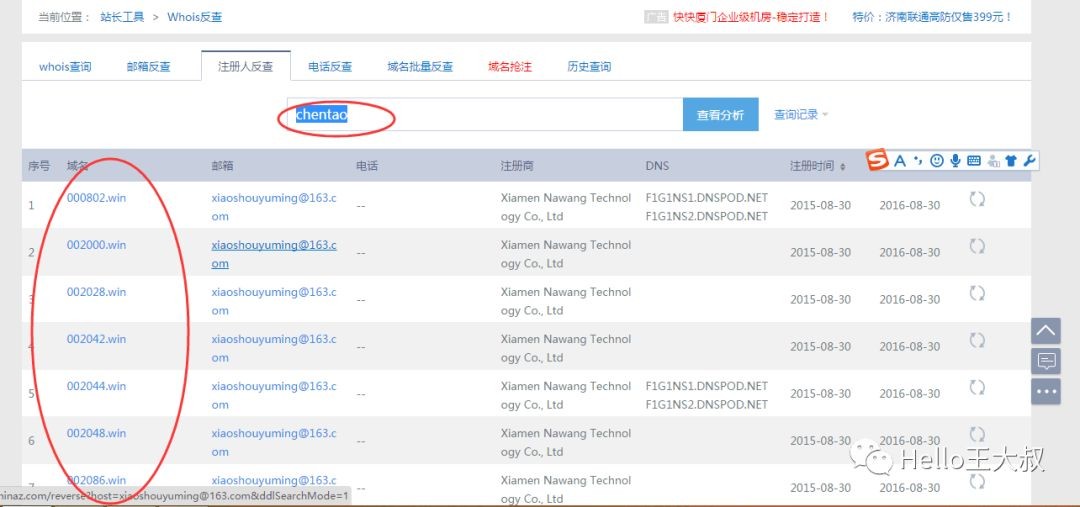Viewport: 1080px width, 507px height.
Task: Sort by the 注册时间 column arrows
Action: coord(842,166)
